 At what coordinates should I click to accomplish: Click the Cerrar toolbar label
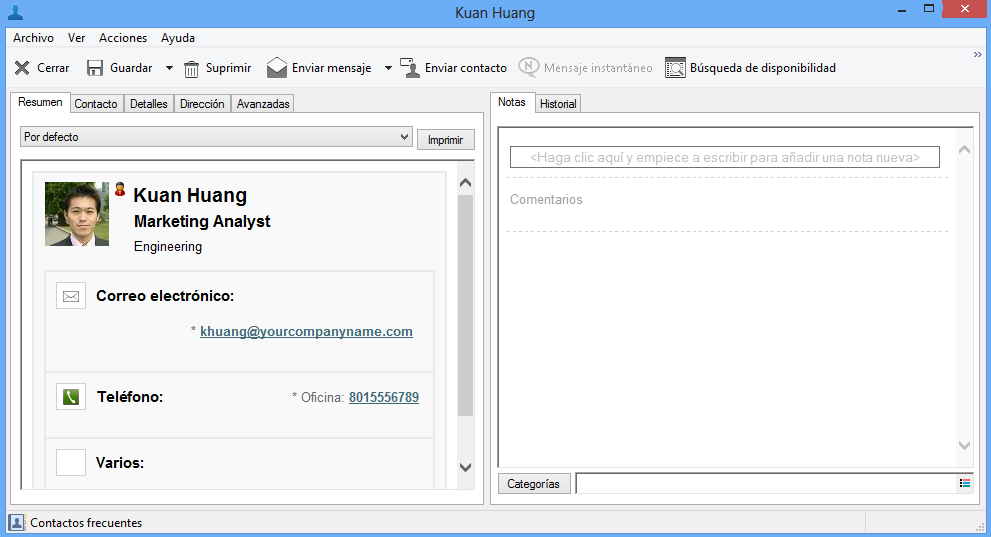click(x=53, y=68)
